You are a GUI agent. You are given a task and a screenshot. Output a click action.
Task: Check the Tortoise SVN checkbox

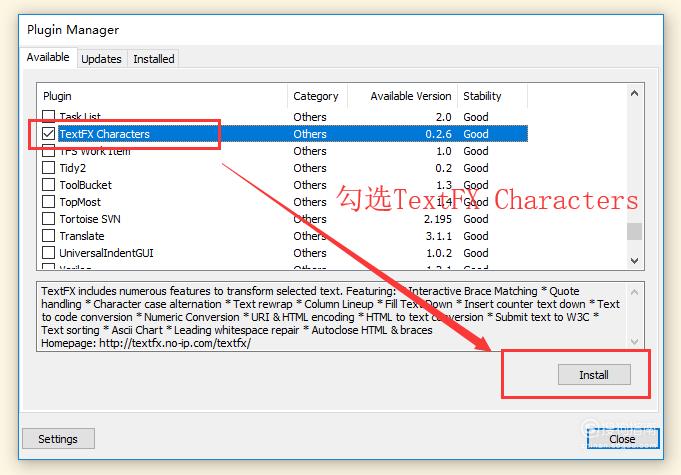[x=48, y=218]
